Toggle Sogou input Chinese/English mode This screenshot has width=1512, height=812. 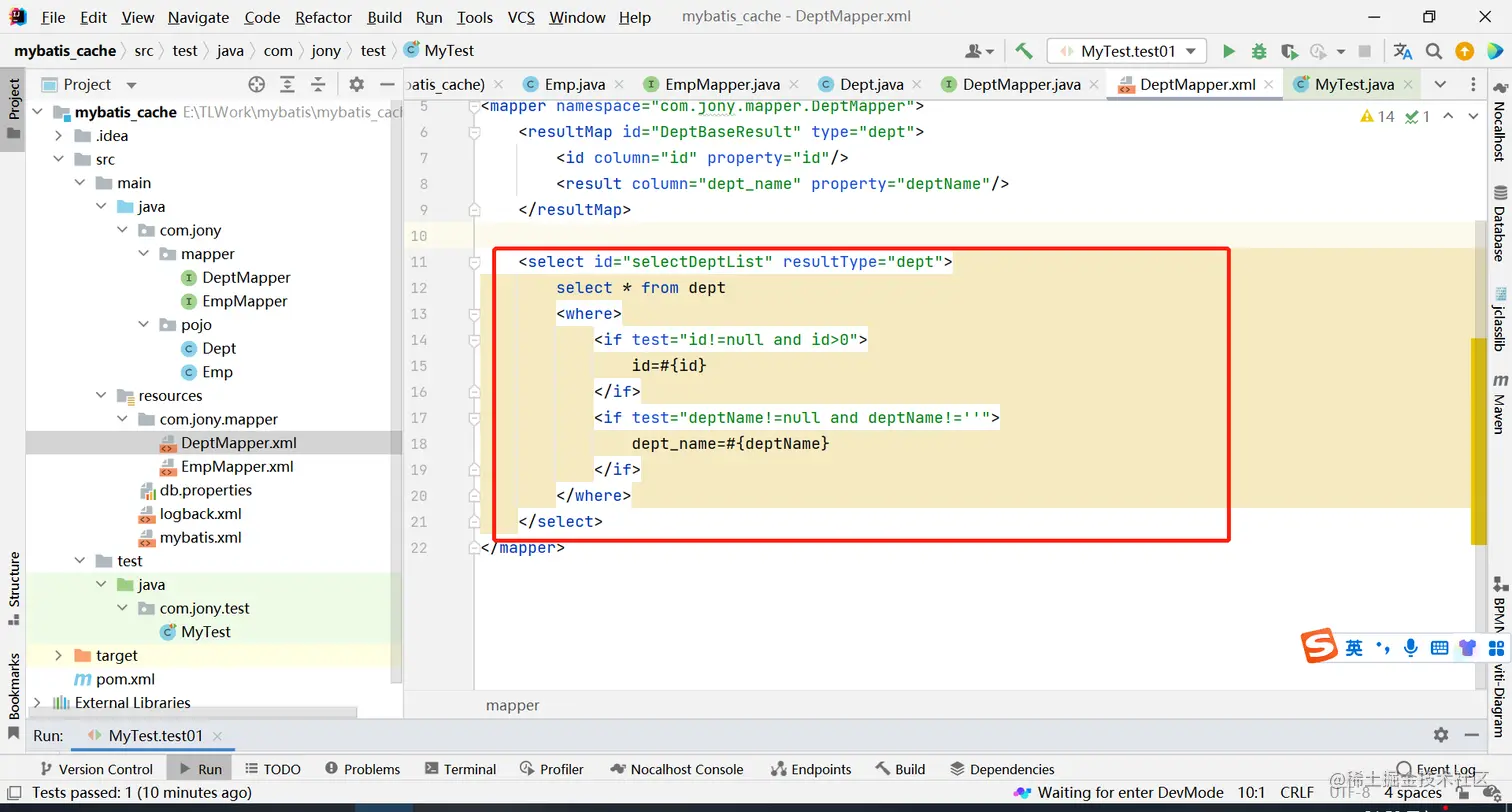pos(1354,648)
